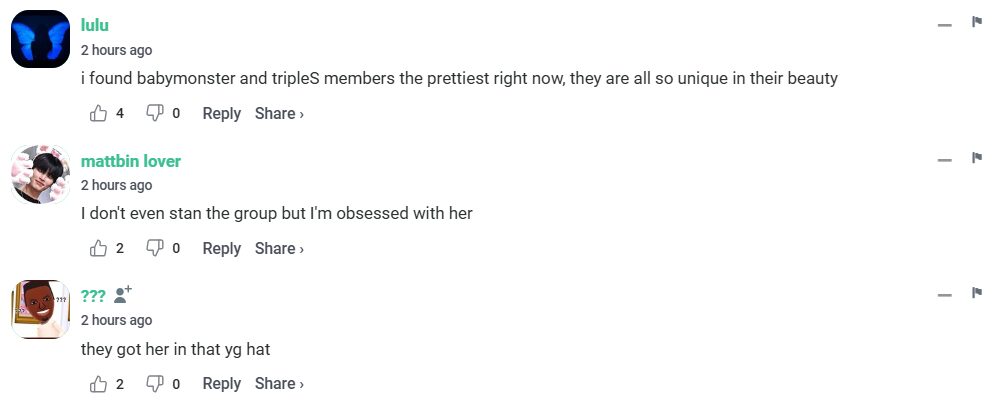View mattbin lover's avatar picture
This screenshot has height=401, width=996.
click(x=40, y=174)
